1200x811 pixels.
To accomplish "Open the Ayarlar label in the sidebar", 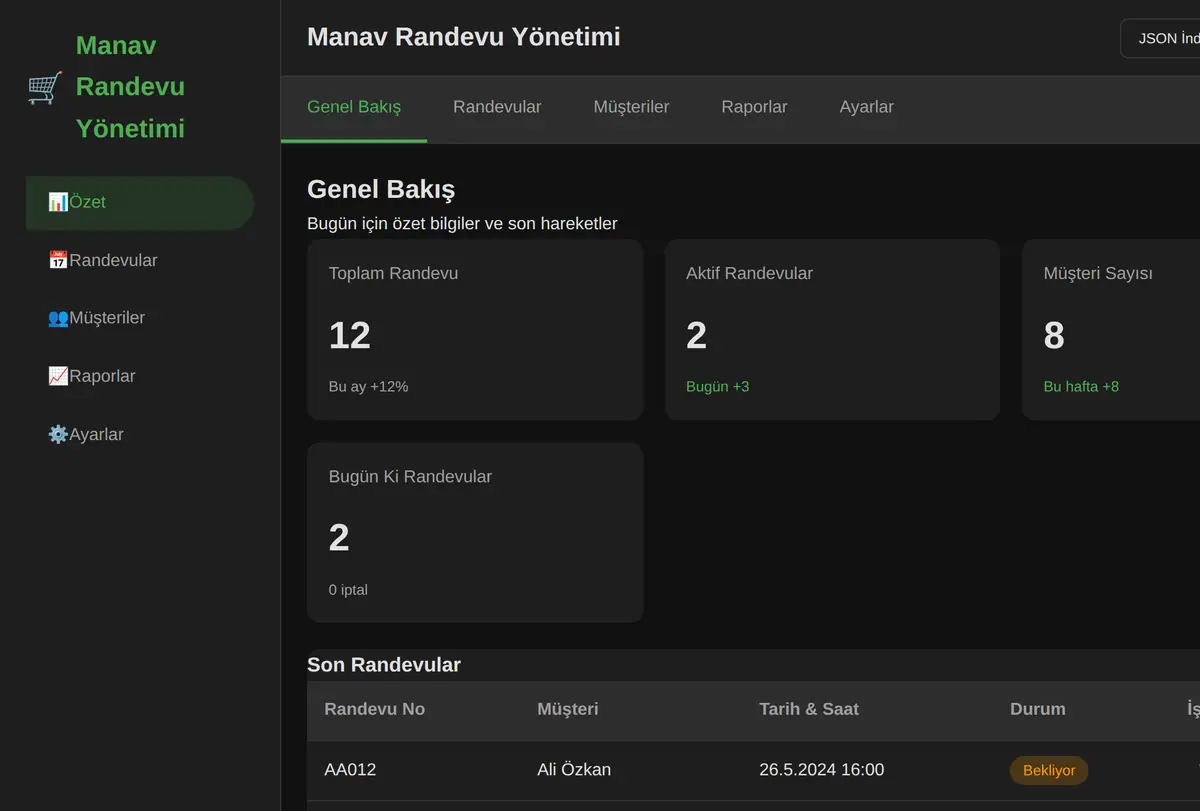I will tap(96, 434).
